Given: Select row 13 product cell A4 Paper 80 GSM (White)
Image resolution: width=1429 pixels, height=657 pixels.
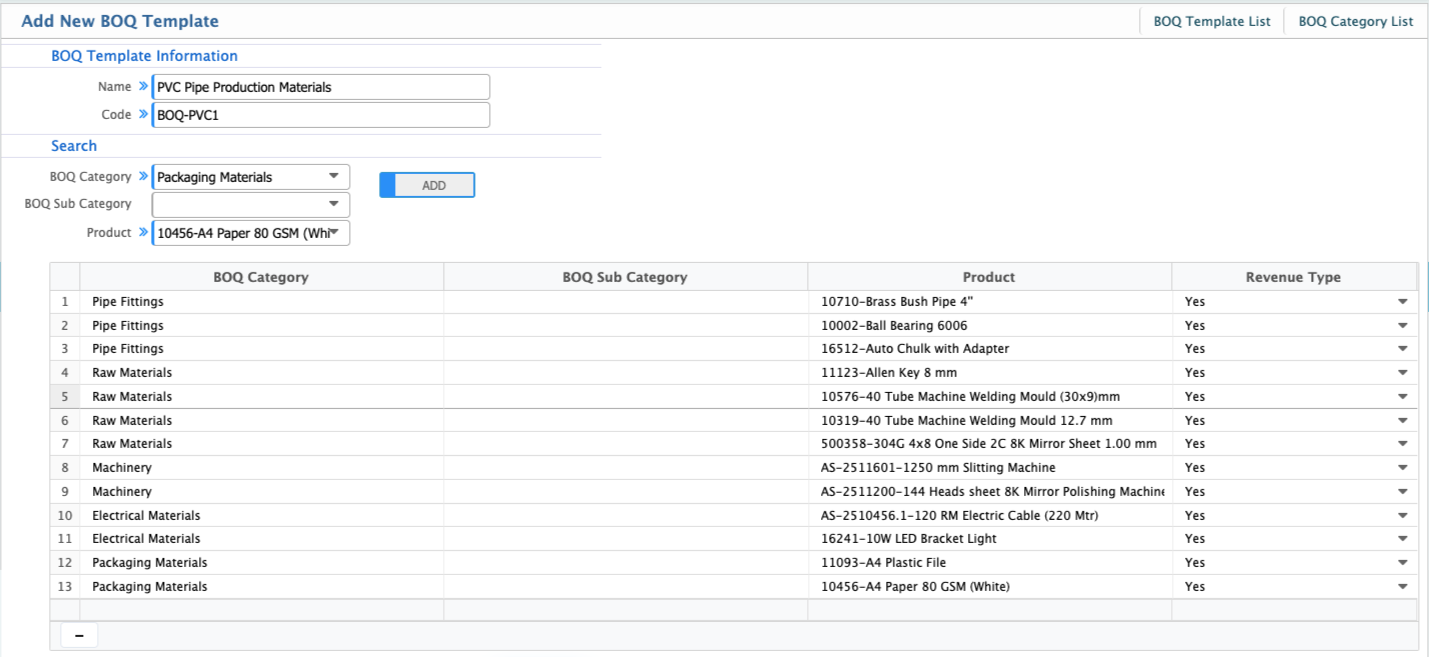Looking at the screenshot, I should tap(989, 587).
